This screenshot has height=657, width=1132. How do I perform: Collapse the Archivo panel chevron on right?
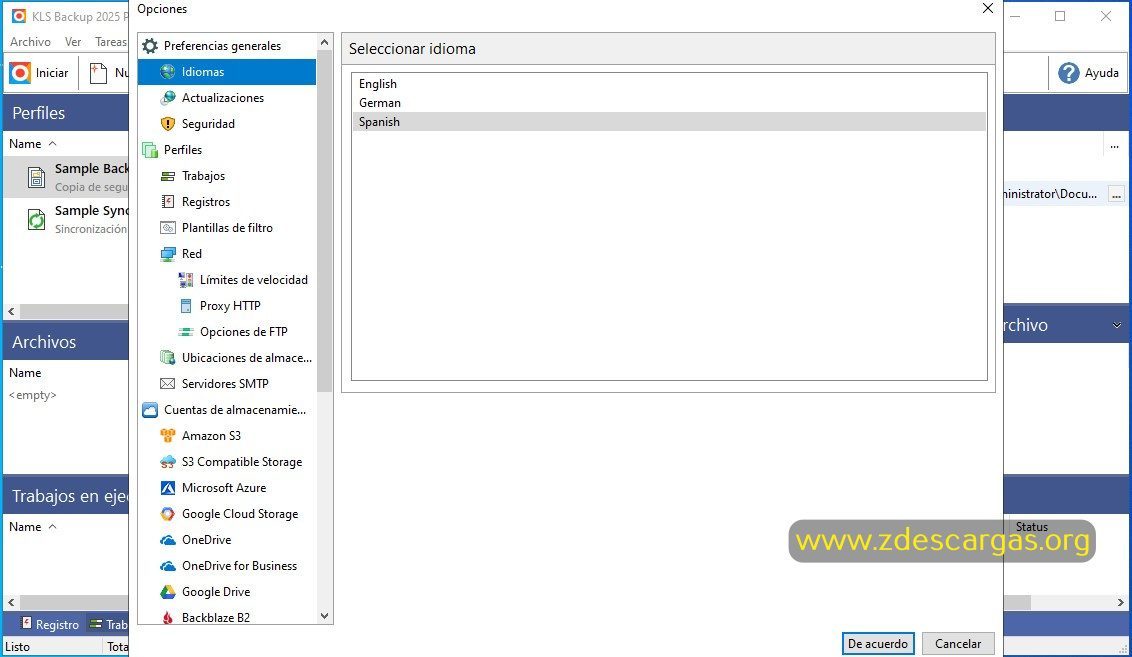[1117, 326]
